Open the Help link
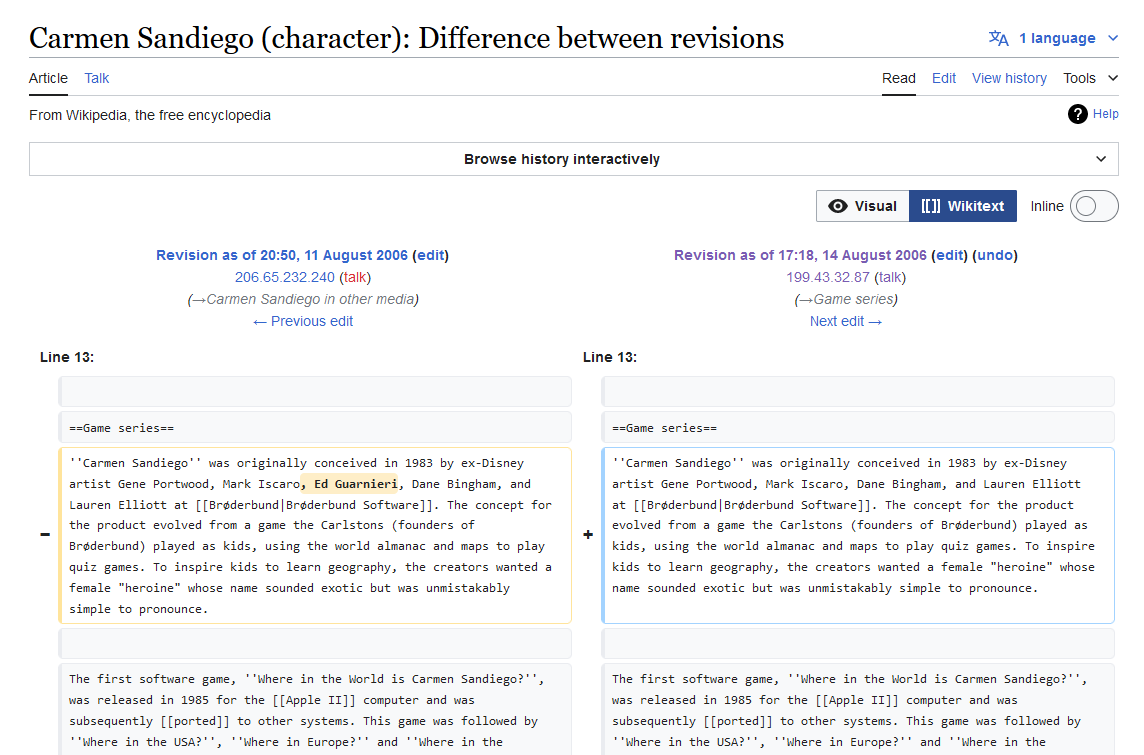1144x755 pixels. pos(1105,114)
